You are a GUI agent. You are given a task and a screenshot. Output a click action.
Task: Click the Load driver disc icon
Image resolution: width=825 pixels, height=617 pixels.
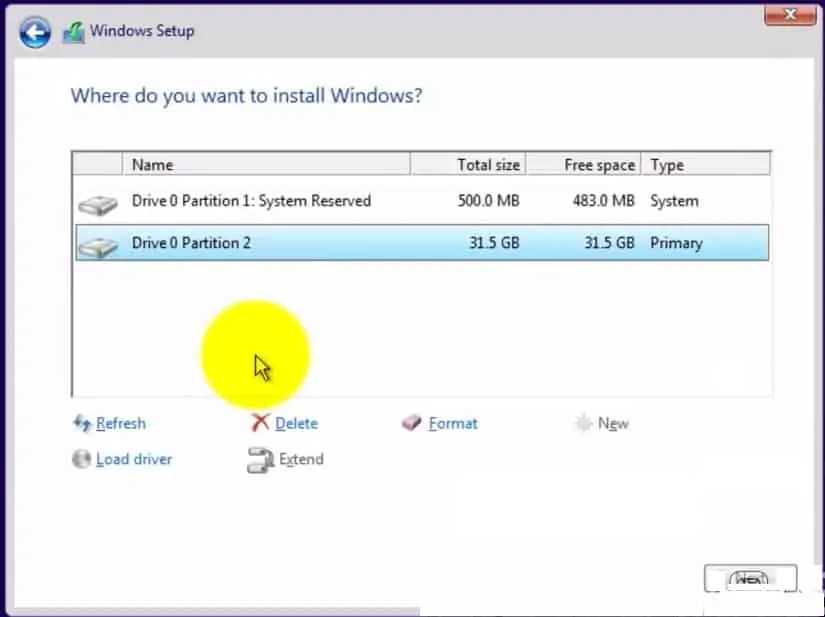click(x=81, y=459)
